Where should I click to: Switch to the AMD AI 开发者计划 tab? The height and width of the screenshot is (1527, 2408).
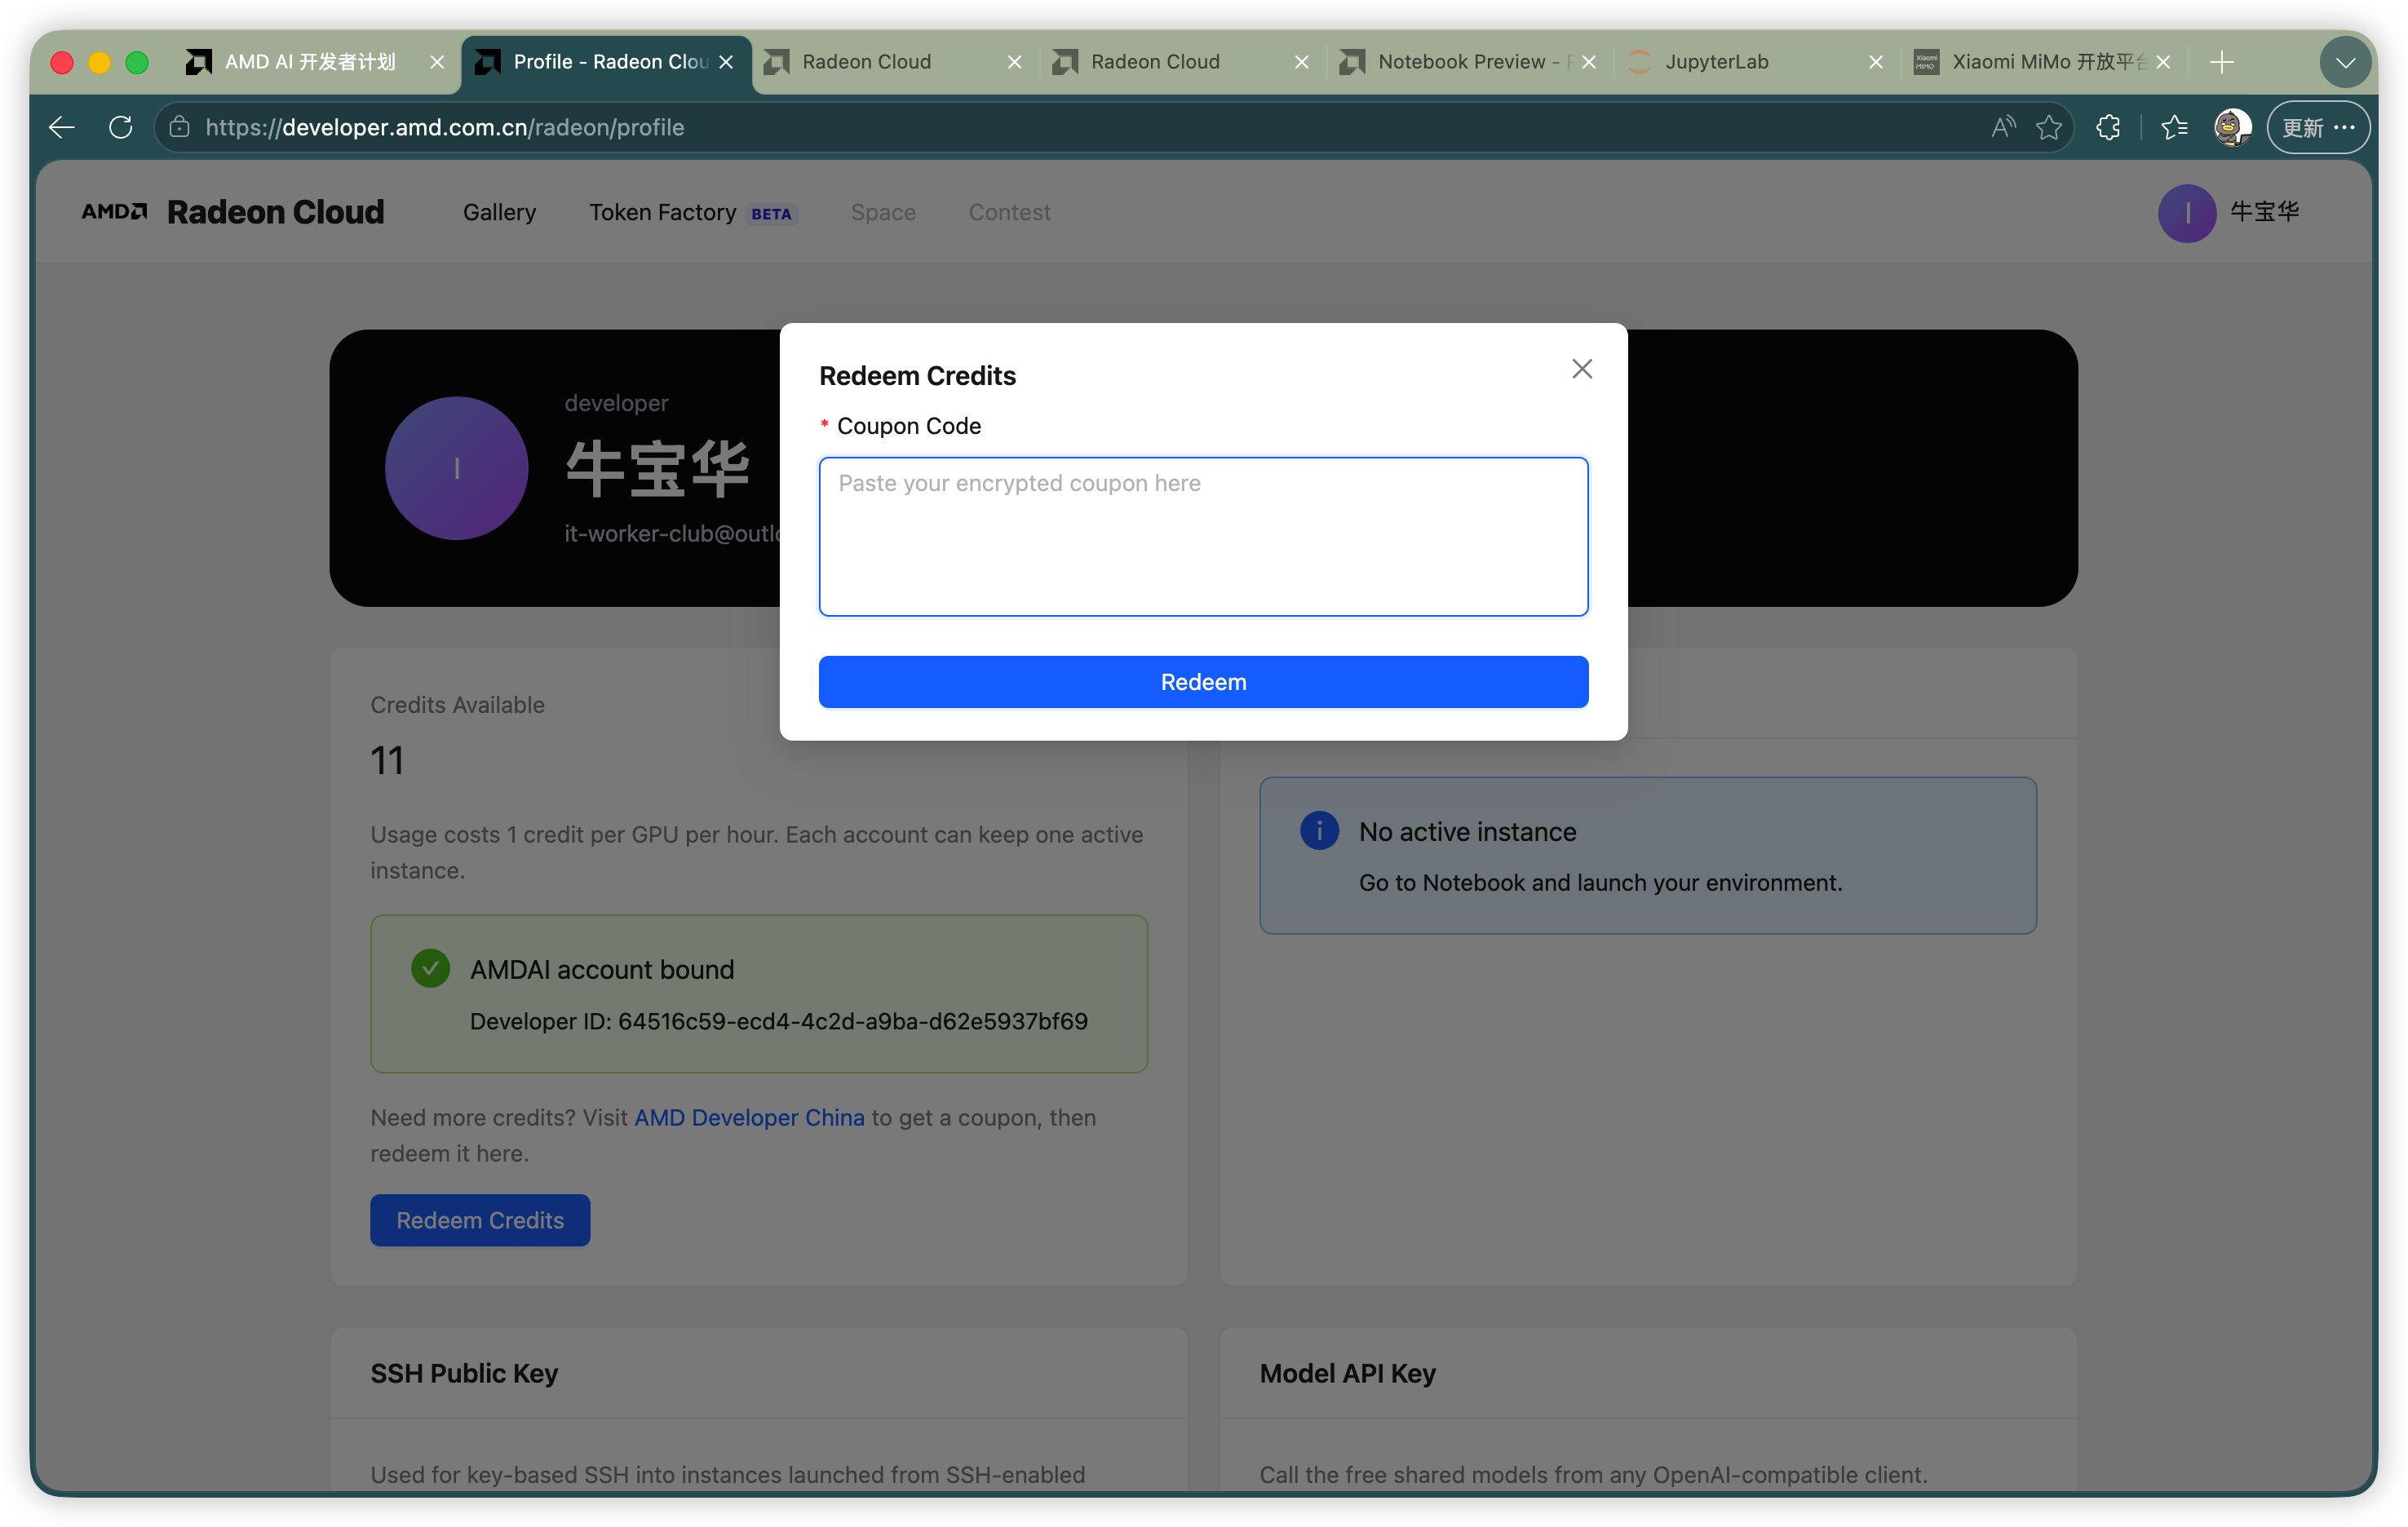click(x=310, y=62)
